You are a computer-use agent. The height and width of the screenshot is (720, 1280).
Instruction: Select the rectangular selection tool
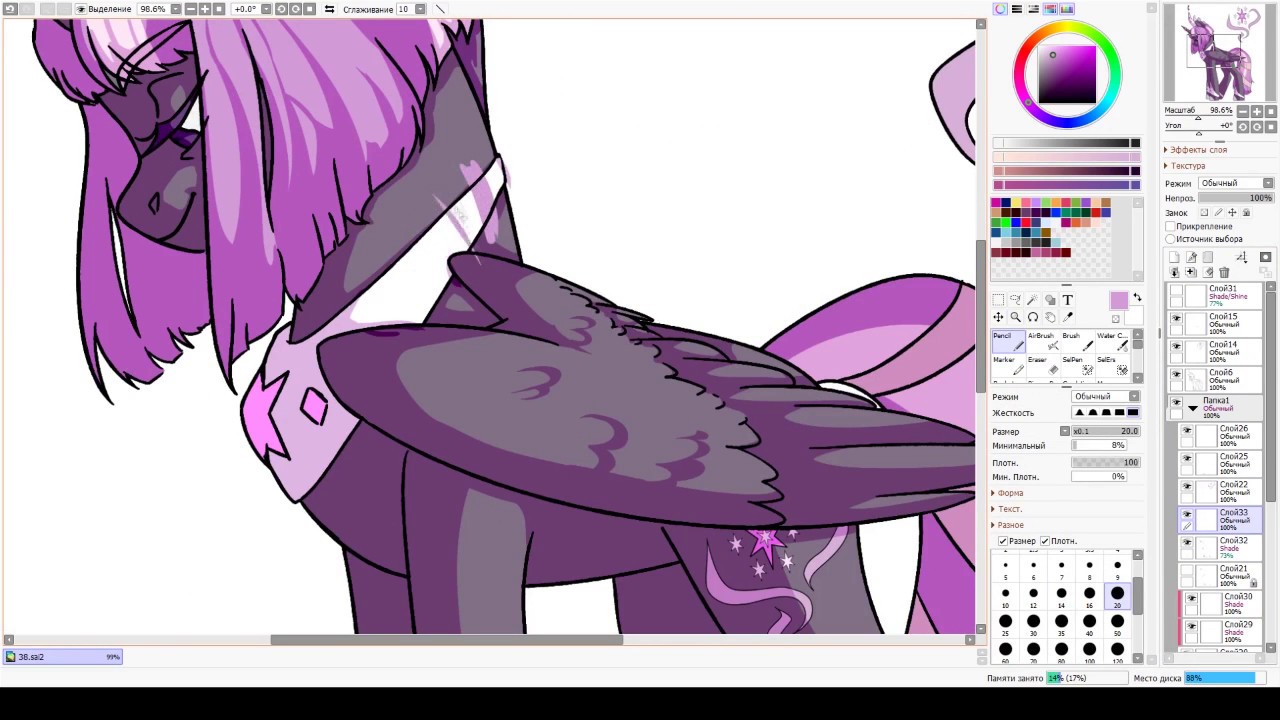point(998,300)
